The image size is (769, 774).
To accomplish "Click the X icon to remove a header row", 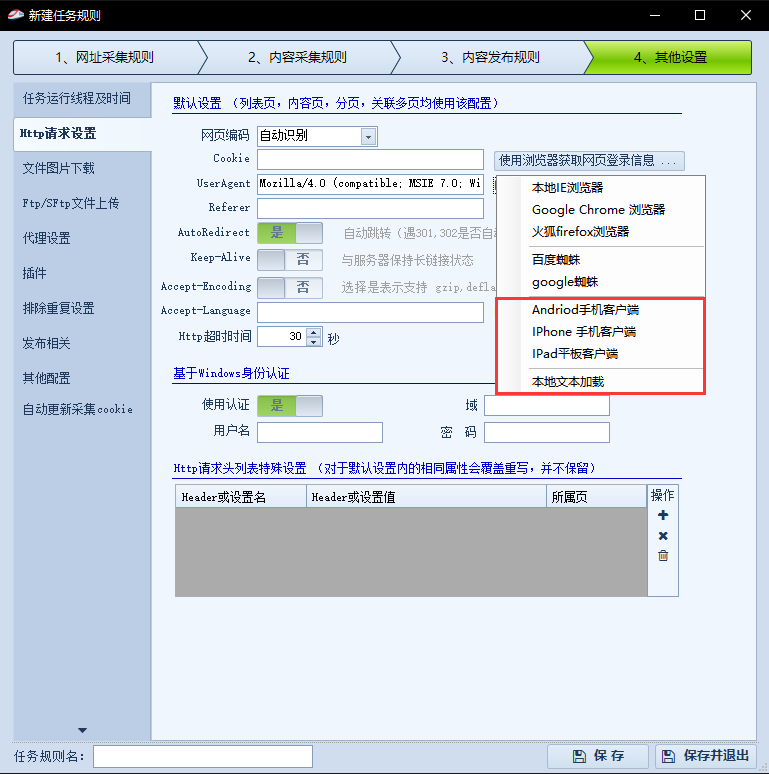I will [x=662, y=536].
